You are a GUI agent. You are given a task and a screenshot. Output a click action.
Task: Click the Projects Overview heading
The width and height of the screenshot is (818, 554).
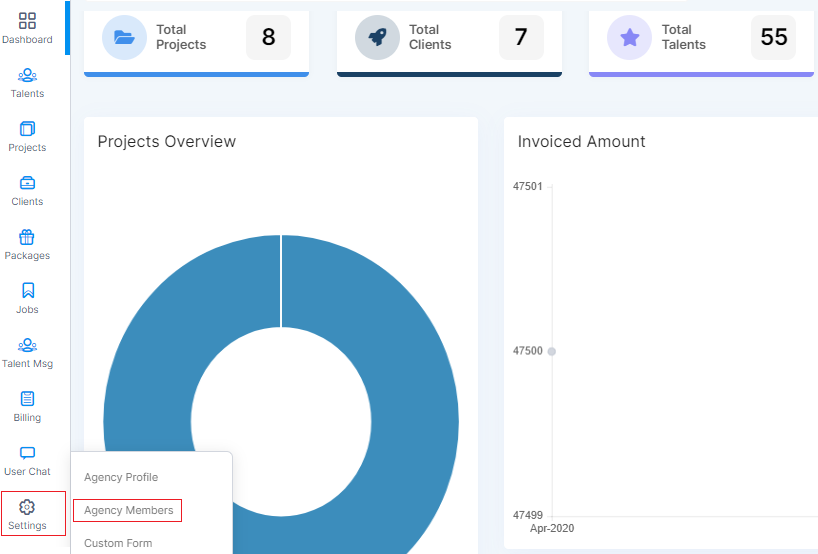(166, 141)
